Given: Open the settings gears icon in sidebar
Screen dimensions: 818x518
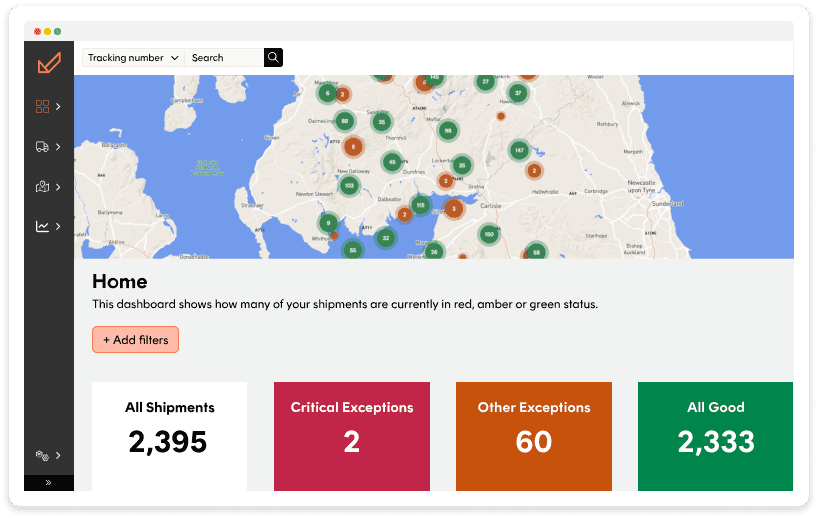Looking at the screenshot, I should pyautogui.click(x=42, y=455).
